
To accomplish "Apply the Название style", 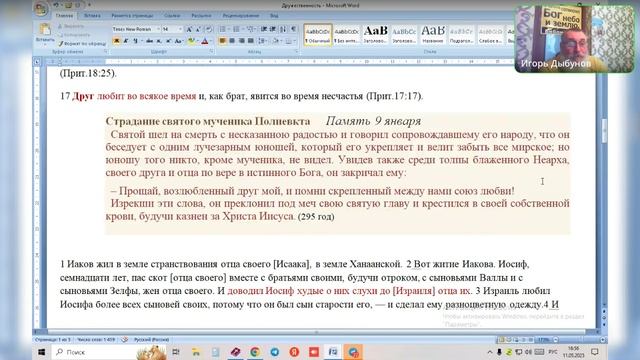I will [433, 35].
